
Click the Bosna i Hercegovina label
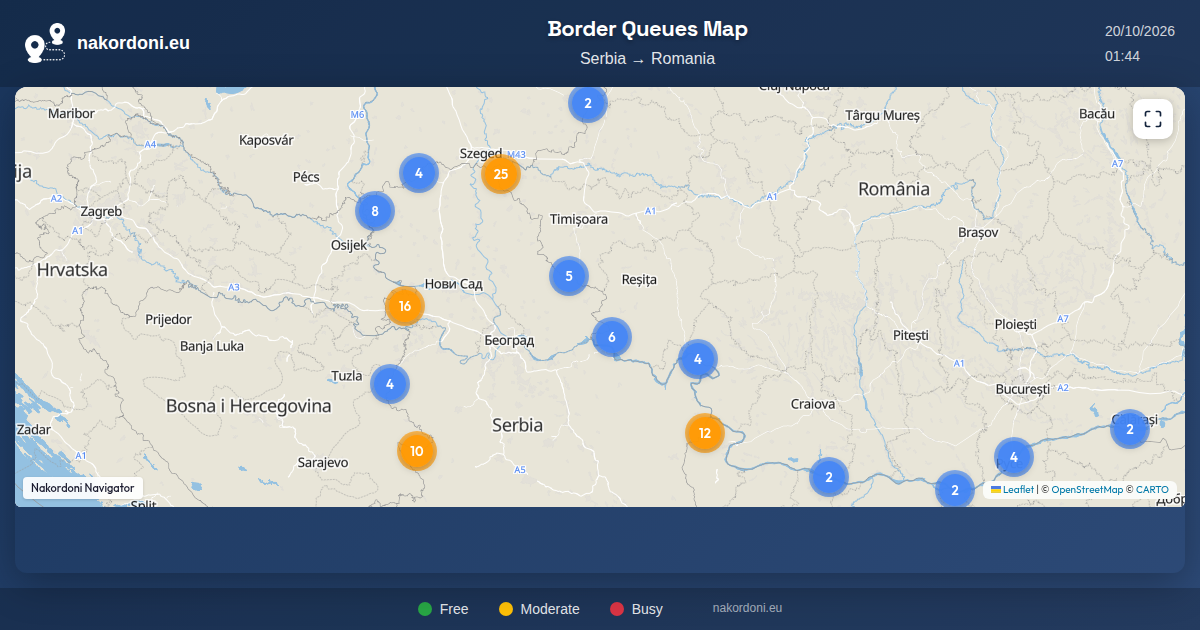pos(248,406)
